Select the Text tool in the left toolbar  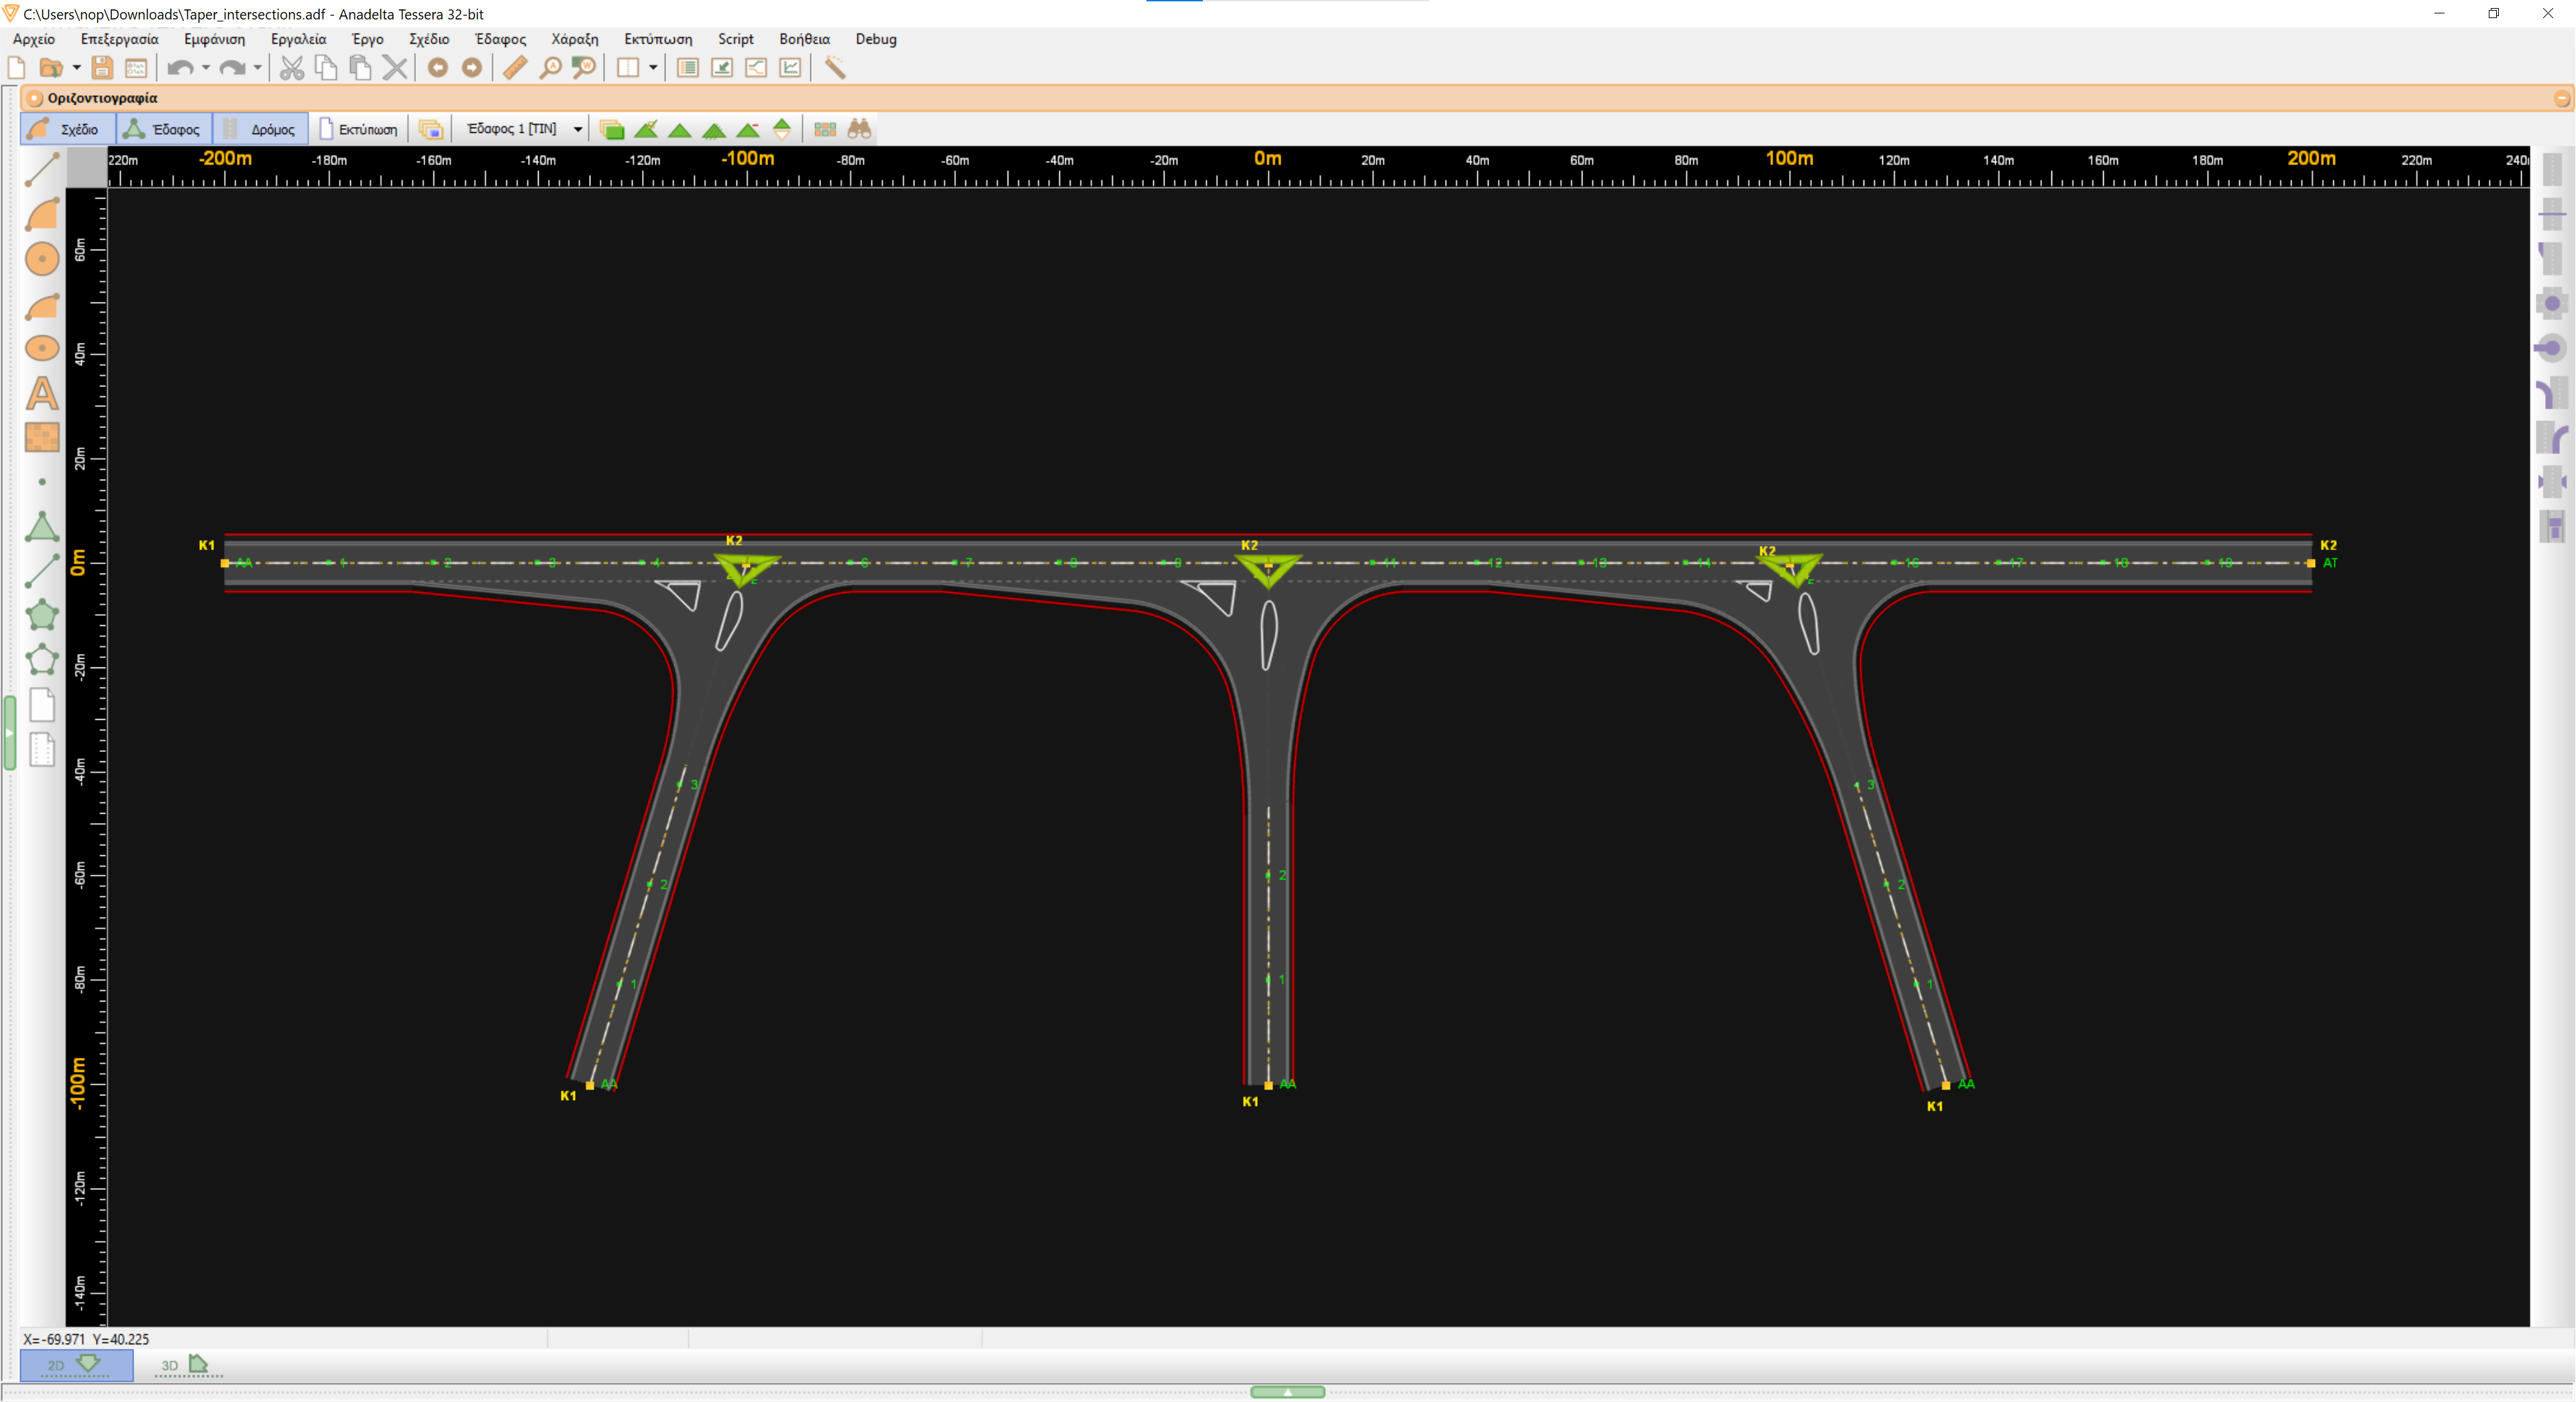click(x=42, y=395)
